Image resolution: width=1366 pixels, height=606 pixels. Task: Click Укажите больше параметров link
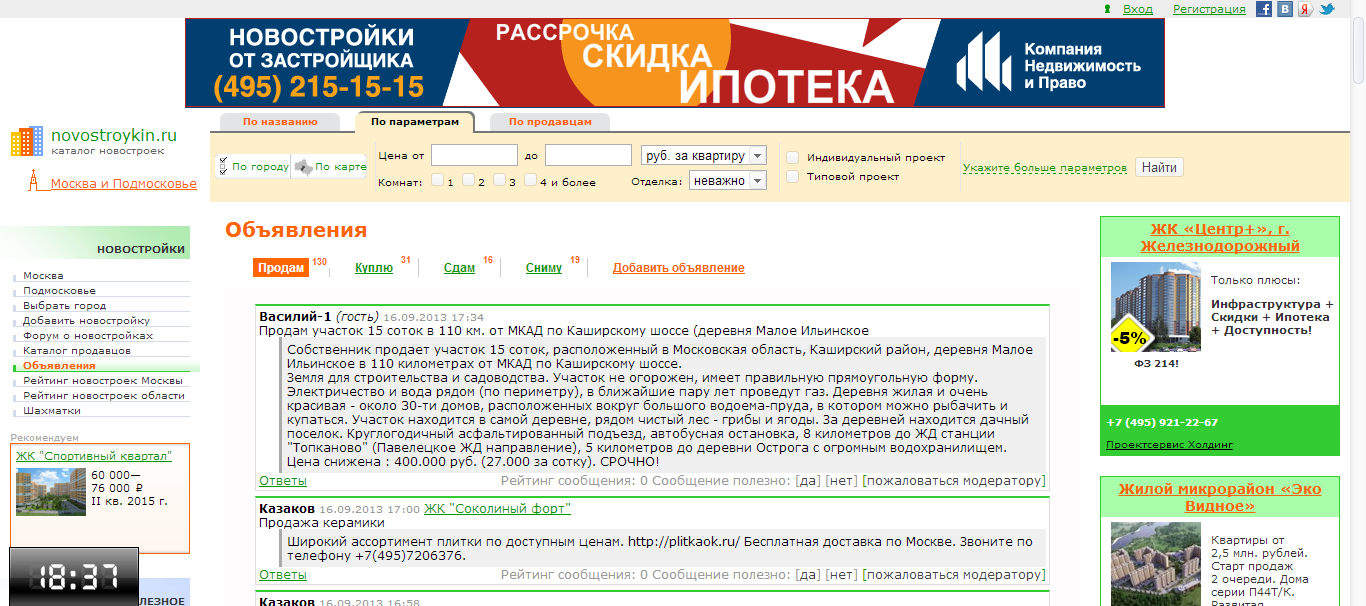[1044, 168]
